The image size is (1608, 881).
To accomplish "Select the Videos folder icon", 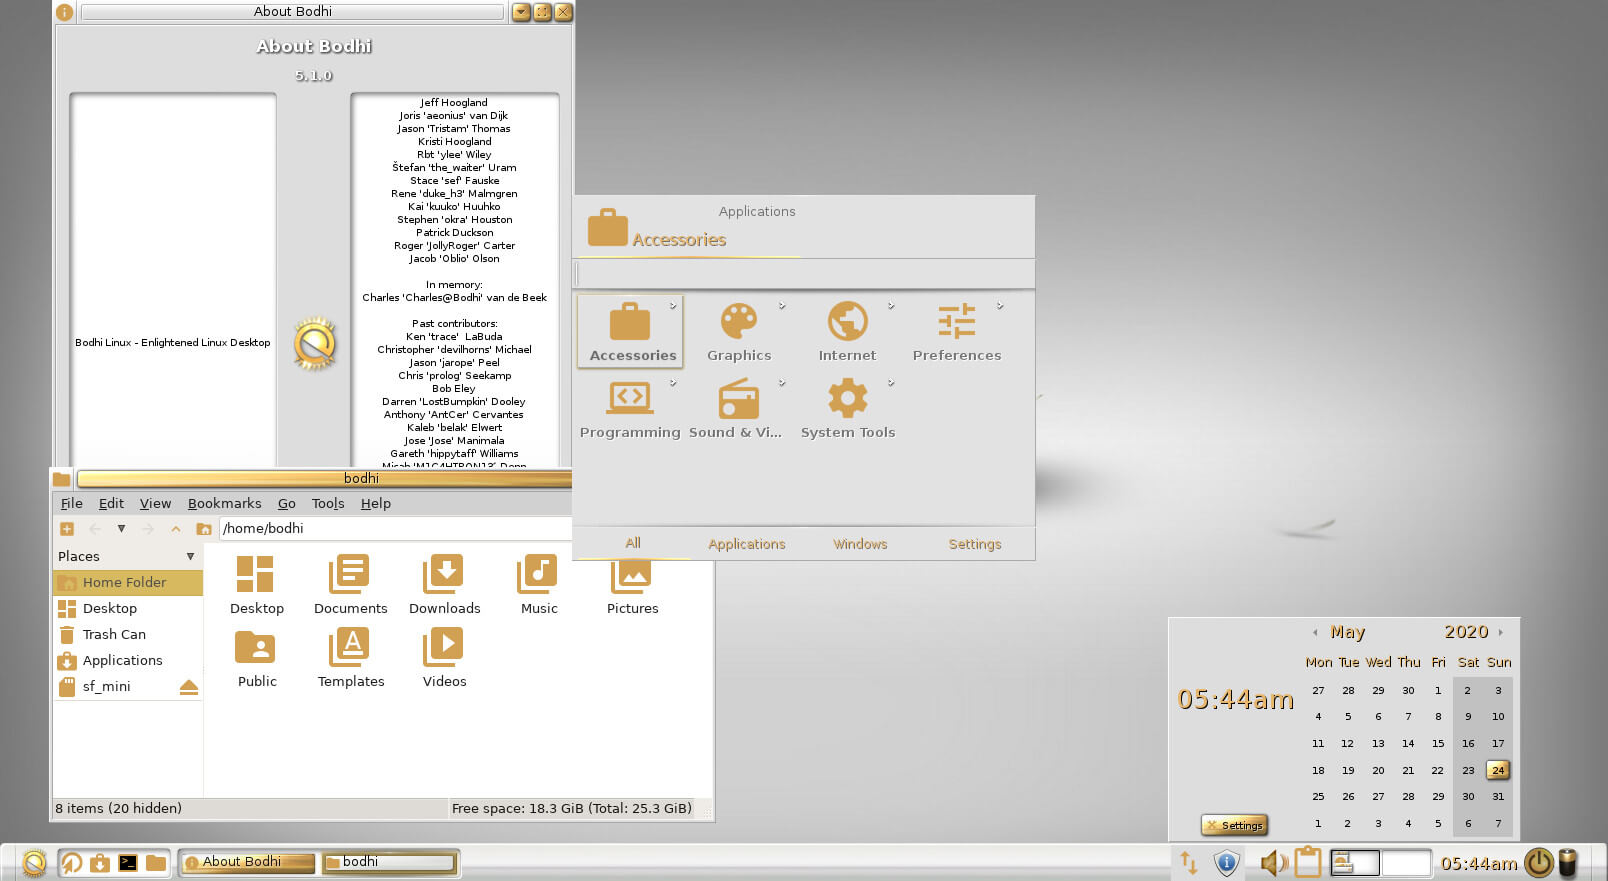I will pyautogui.click(x=444, y=658).
